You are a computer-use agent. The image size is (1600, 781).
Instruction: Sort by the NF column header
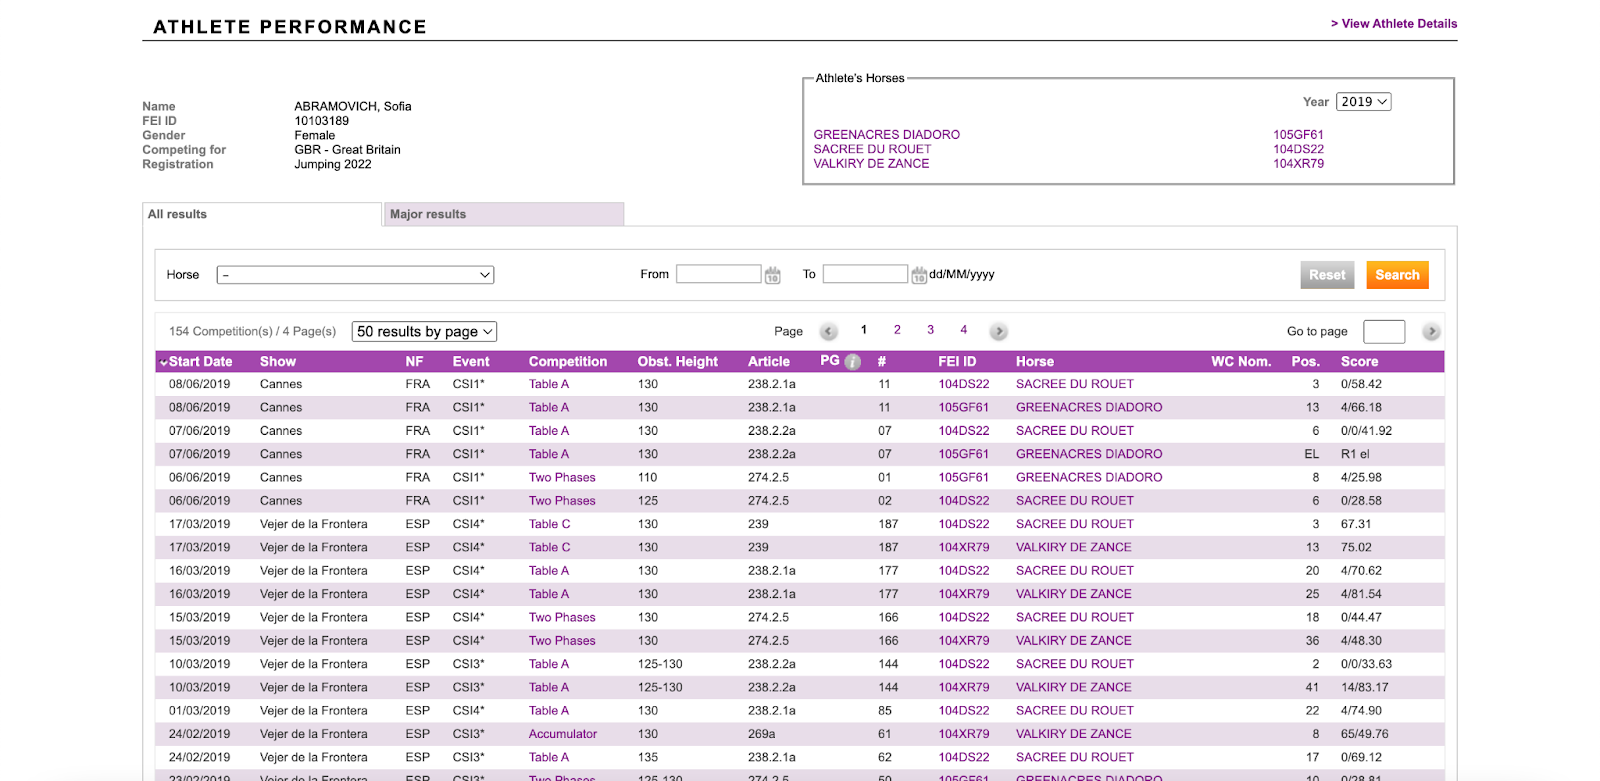[414, 362]
